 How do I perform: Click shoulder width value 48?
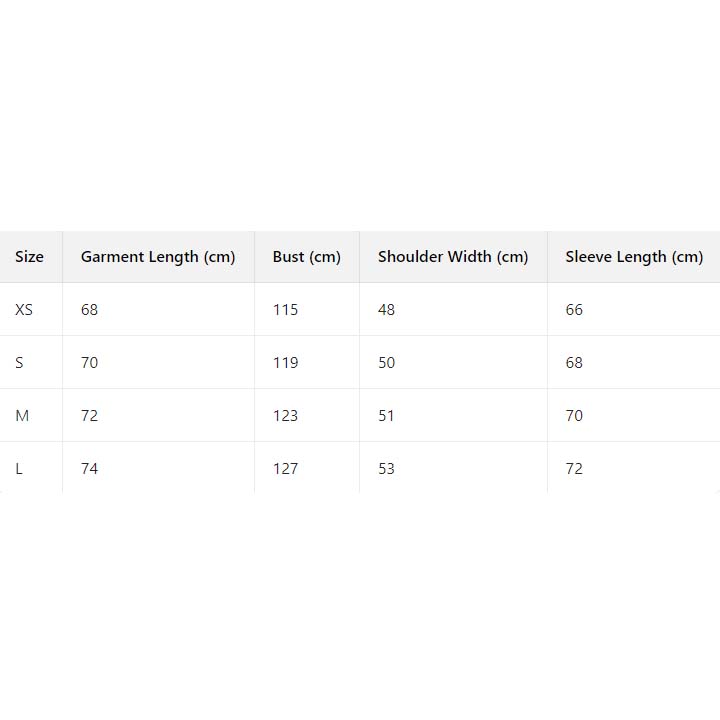386,310
